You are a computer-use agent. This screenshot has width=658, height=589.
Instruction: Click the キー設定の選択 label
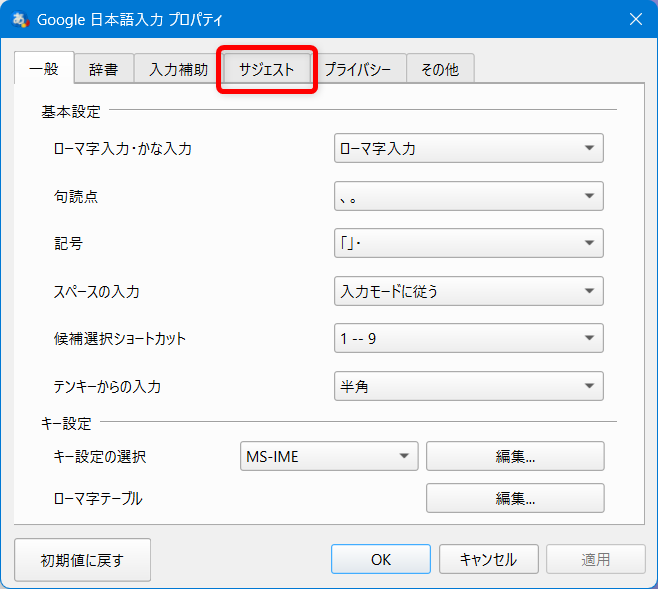coord(100,456)
